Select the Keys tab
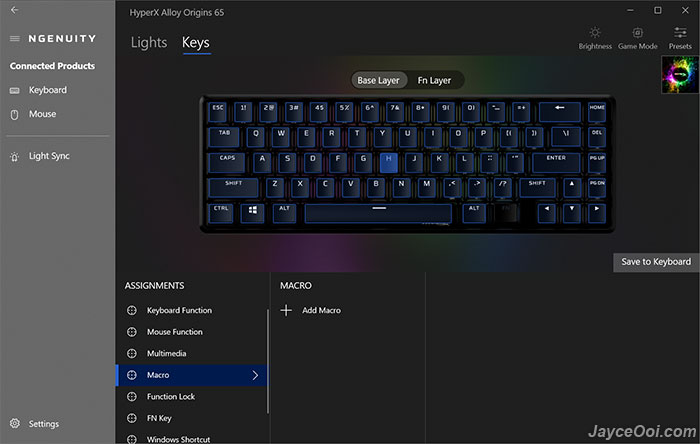 [x=196, y=42]
